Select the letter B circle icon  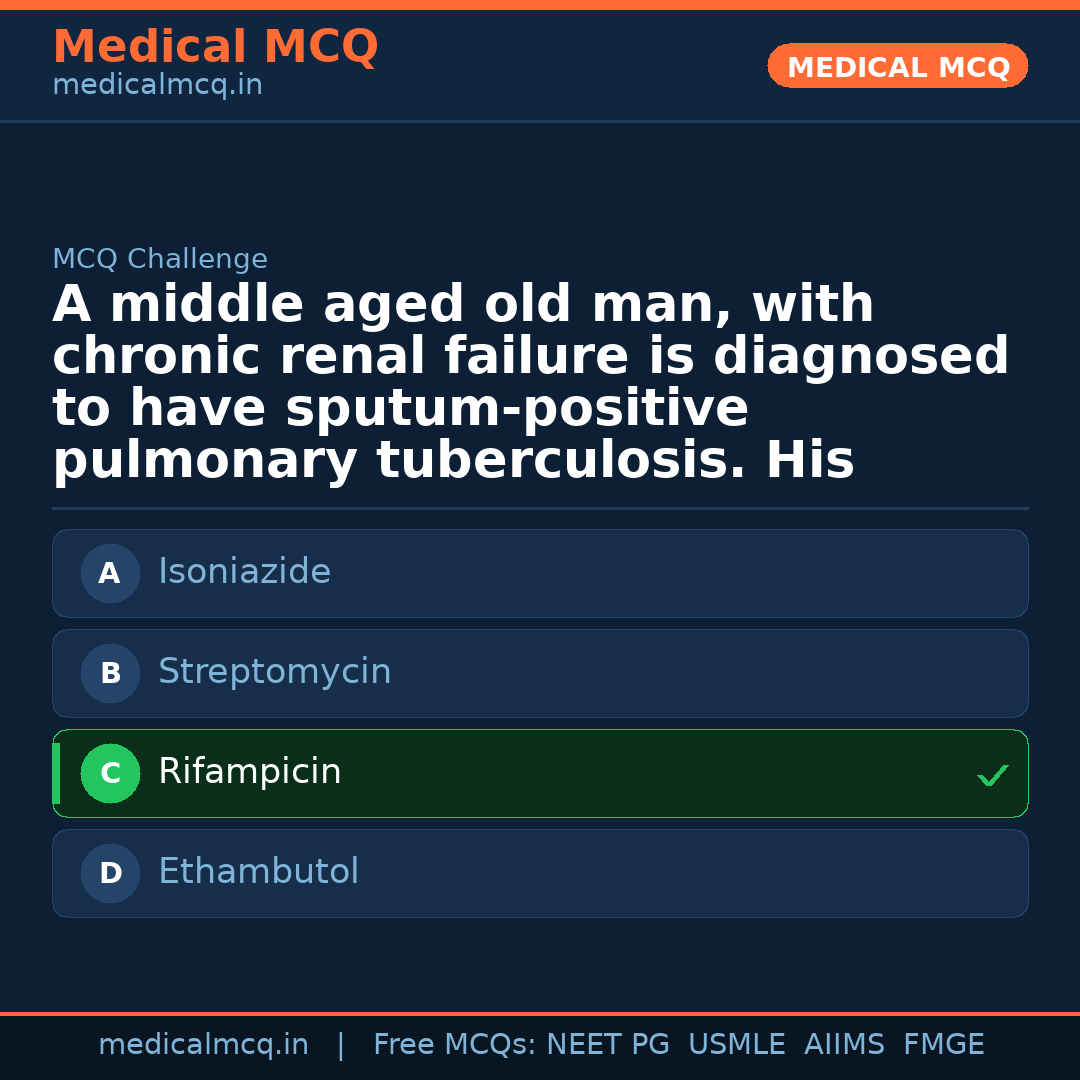pyautogui.click(x=110, y=673)
